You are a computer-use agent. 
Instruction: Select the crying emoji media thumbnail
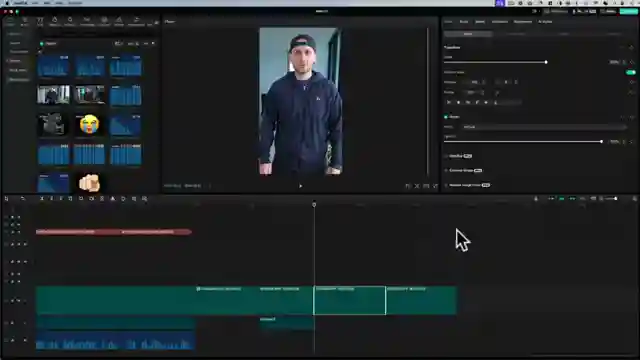click(89, 124)
